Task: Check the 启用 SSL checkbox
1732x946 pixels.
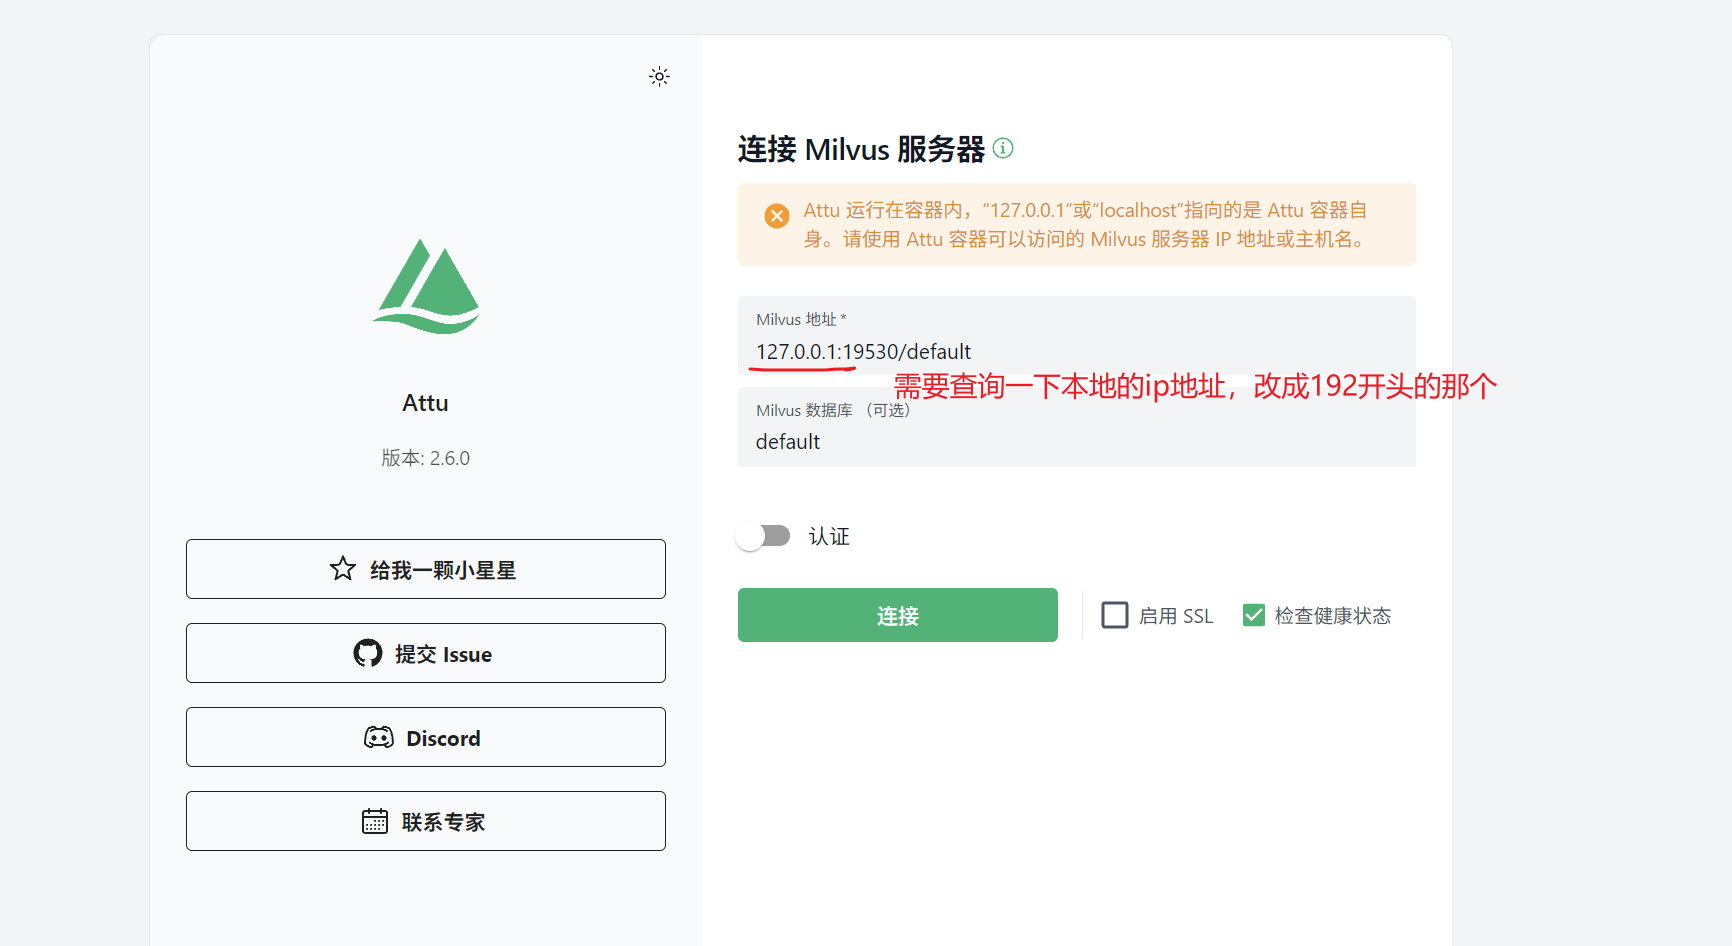Action: pos(1115,615)
